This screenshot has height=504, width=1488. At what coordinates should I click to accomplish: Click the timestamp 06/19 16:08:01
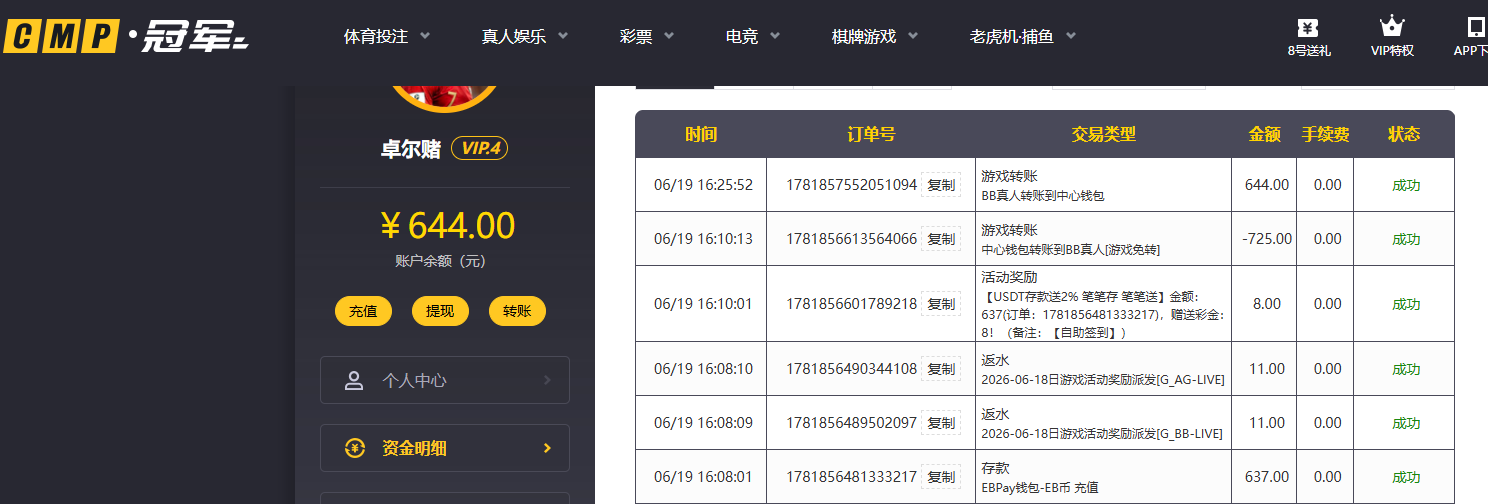(703, 477)
